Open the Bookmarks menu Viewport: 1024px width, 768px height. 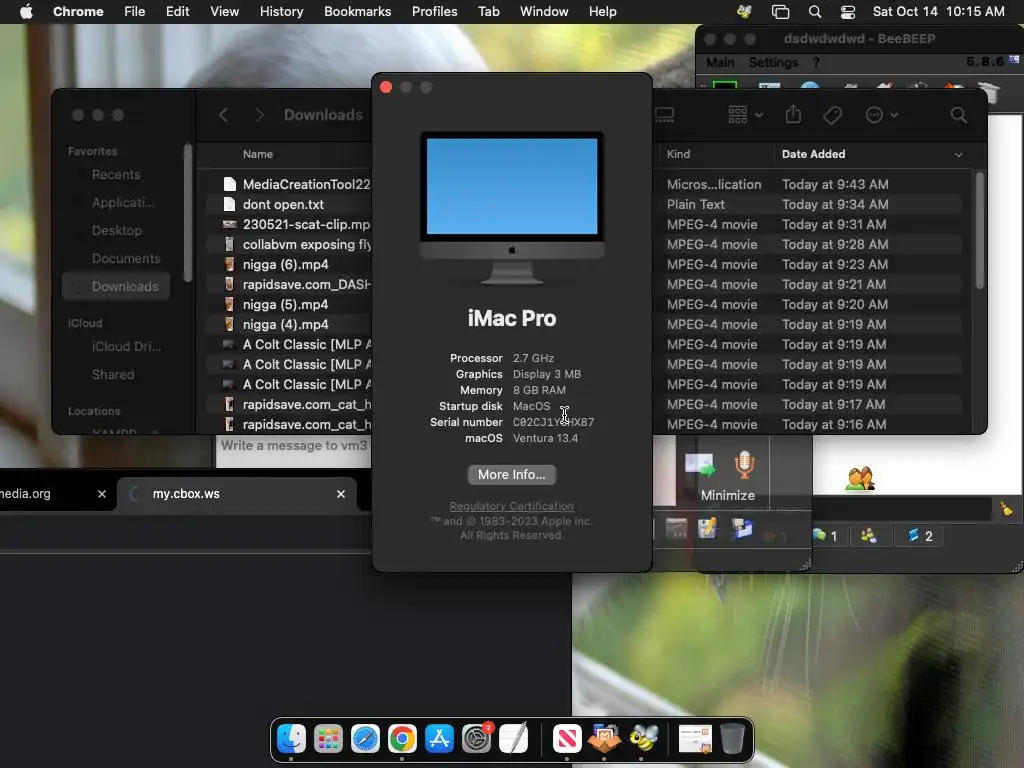point(357,12)
